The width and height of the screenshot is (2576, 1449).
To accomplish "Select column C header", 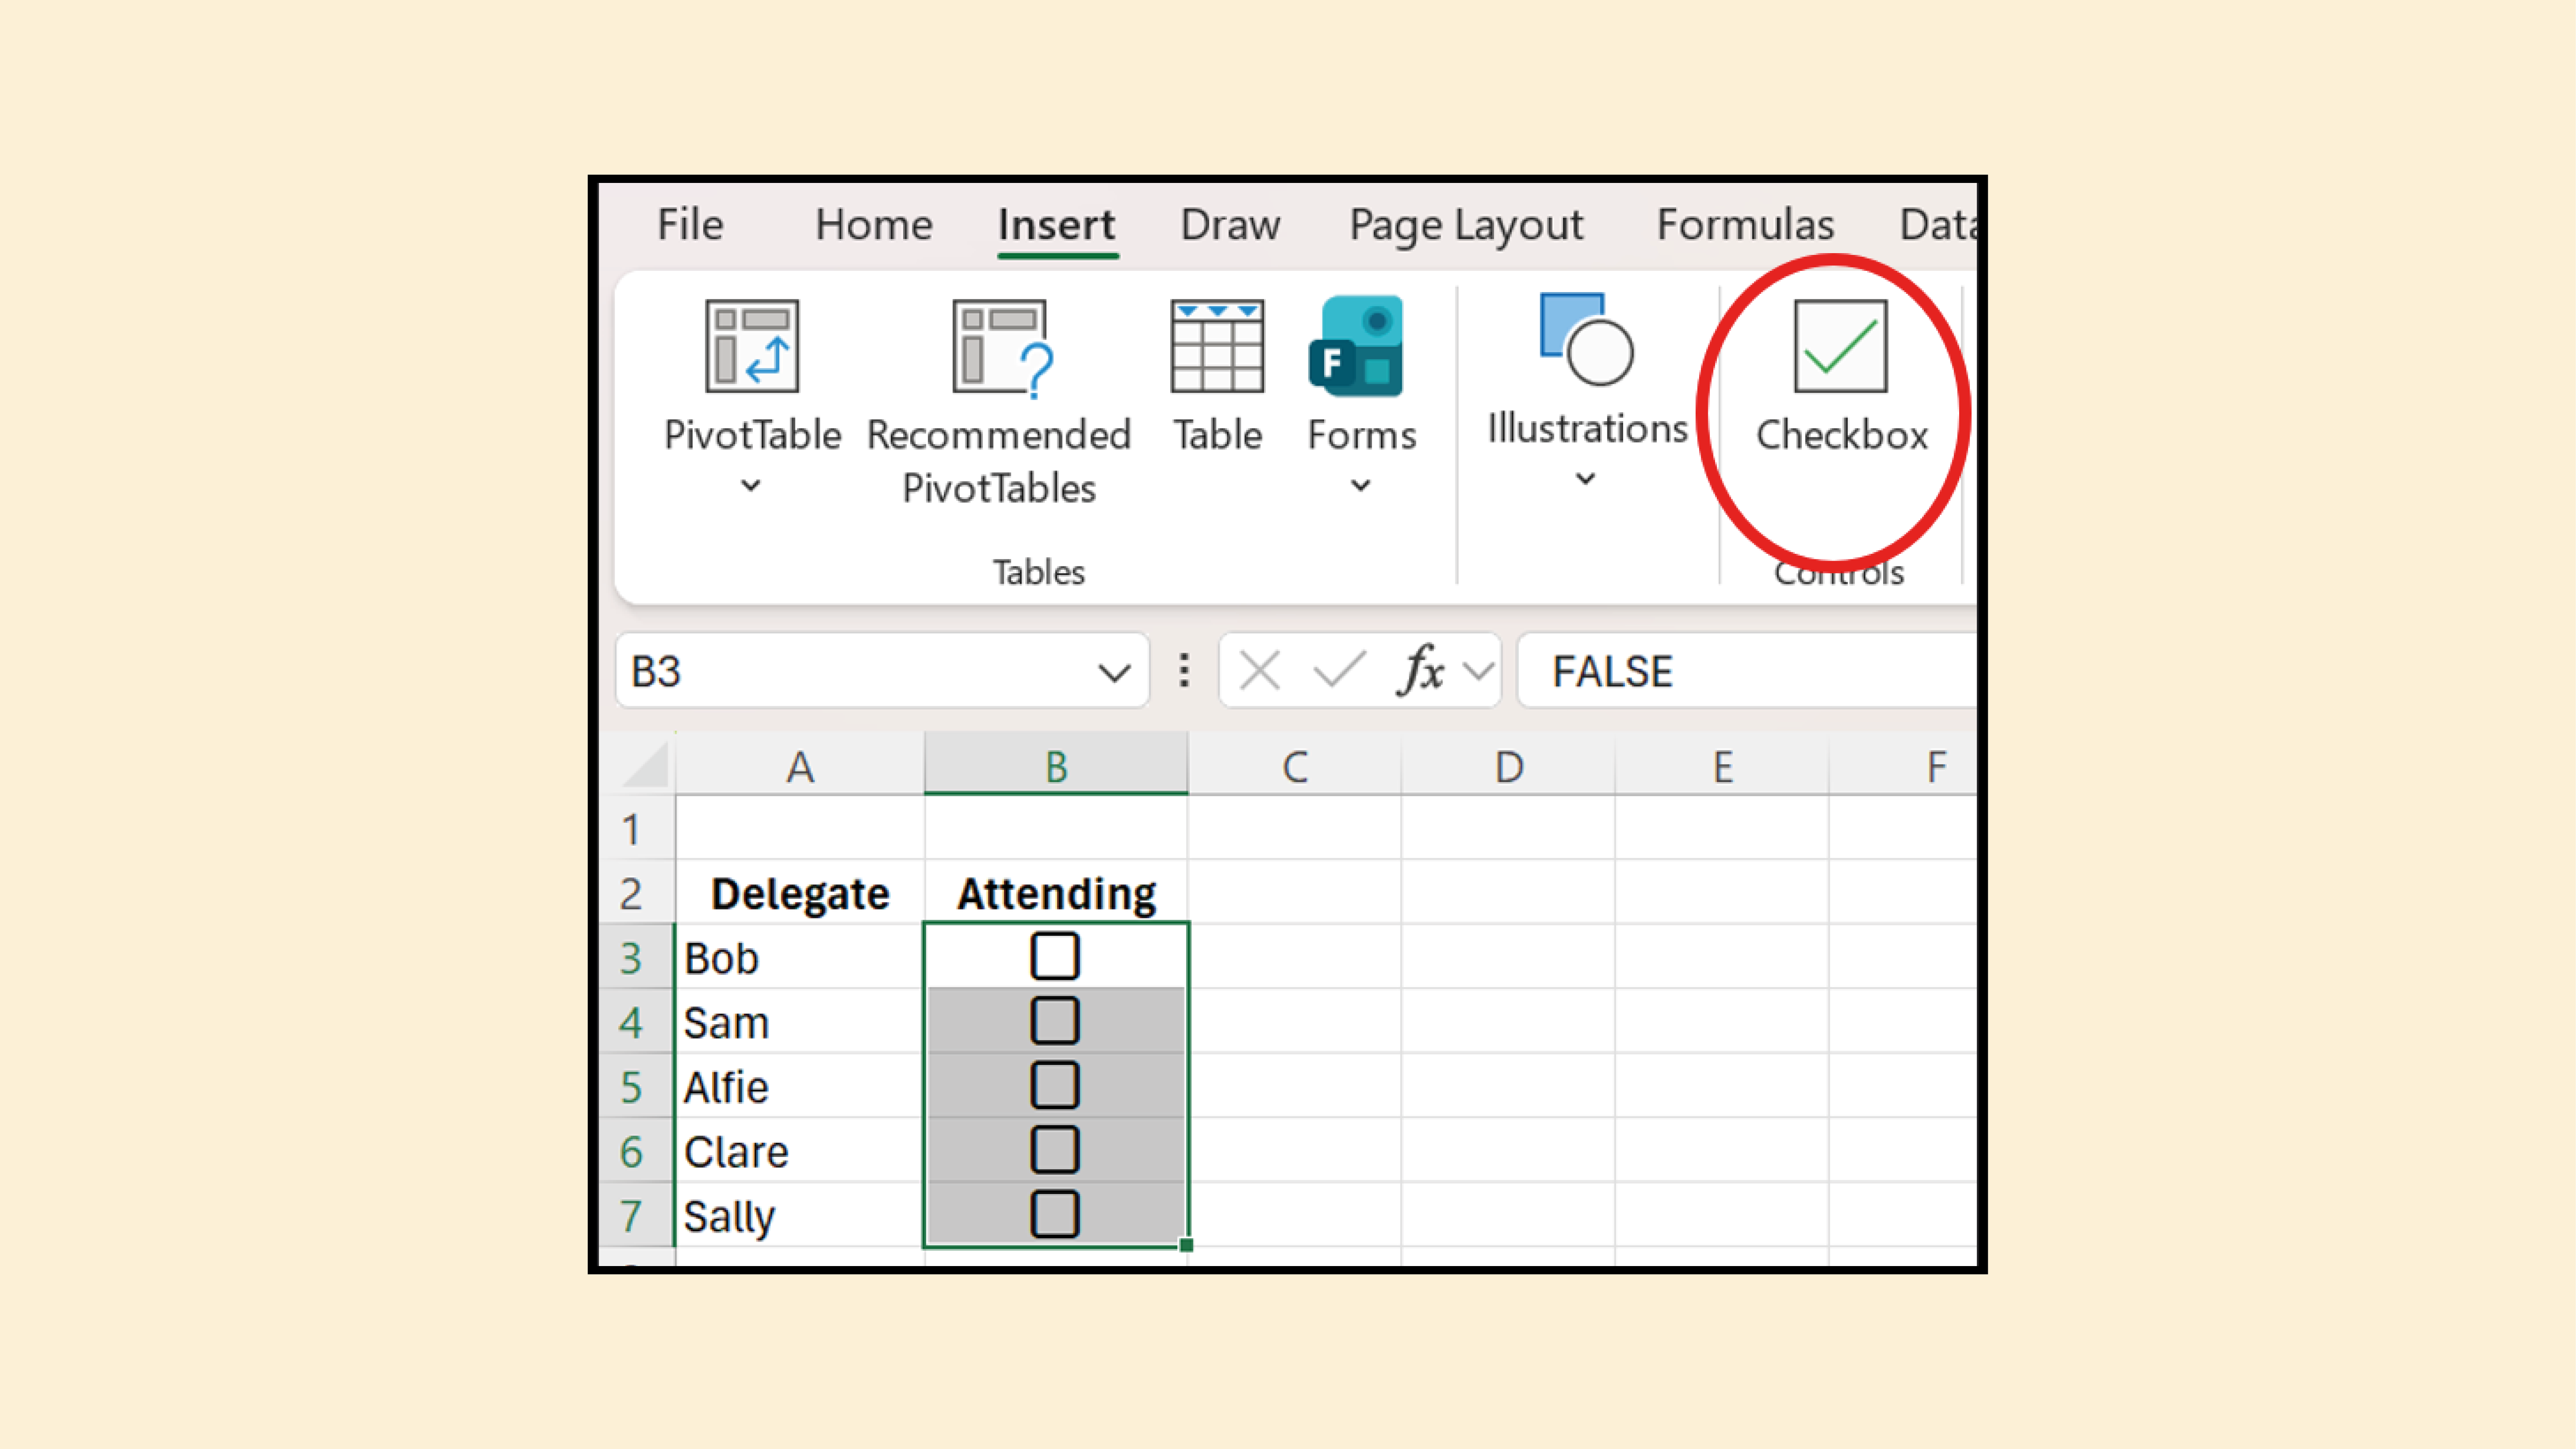I will [1295, 767].
